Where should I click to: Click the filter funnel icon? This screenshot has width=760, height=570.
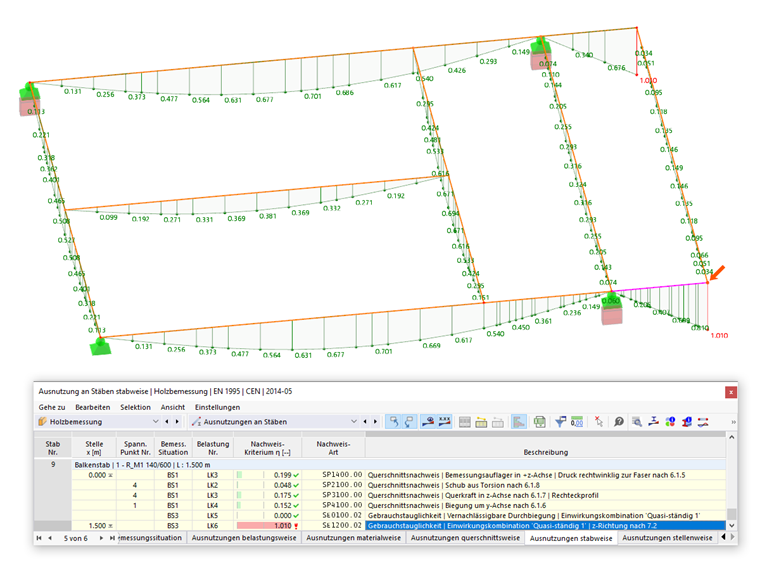pos(560,422)
